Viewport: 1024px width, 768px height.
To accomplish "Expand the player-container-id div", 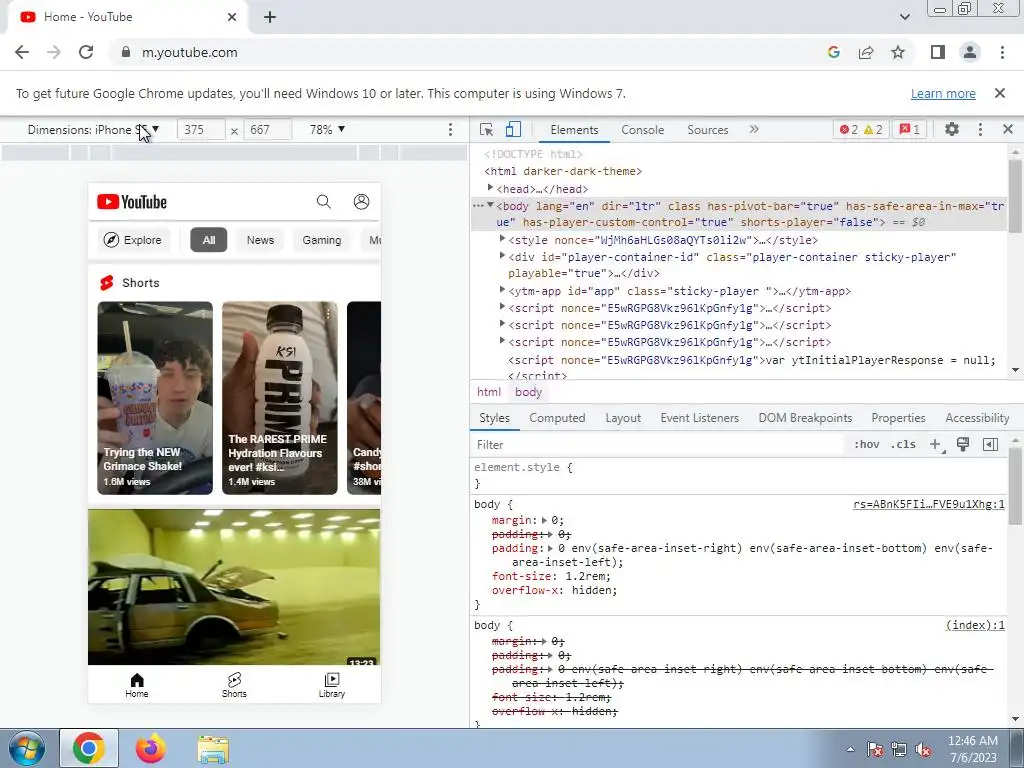I will pyautogui.click(x=502, y=256).
